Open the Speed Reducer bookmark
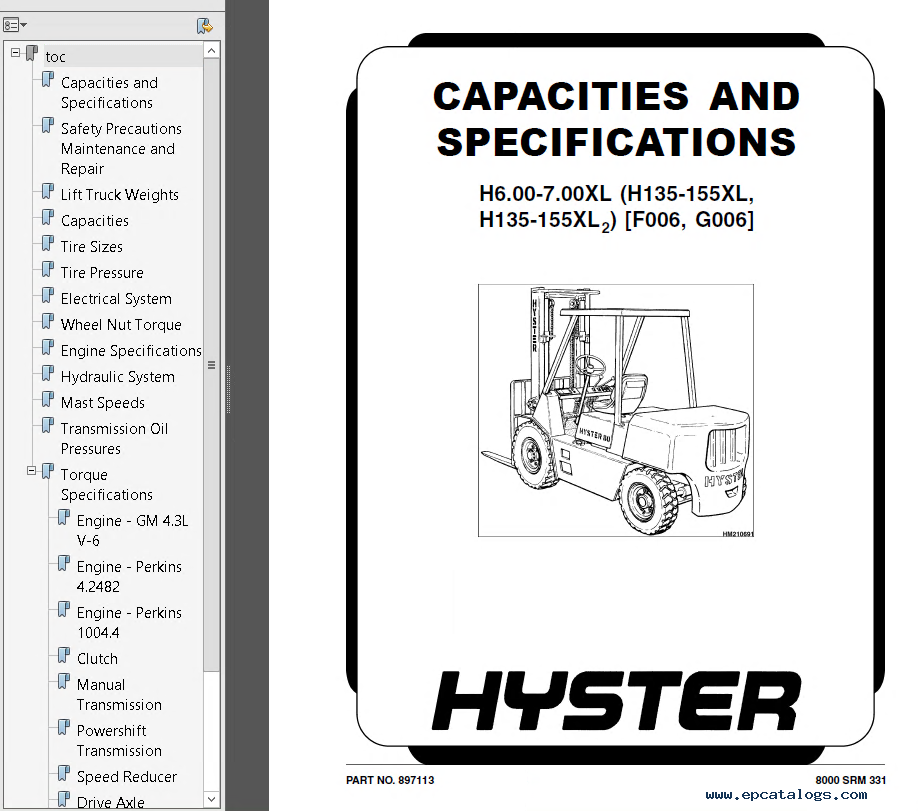This screenshot has height=811, width=918. 126,776
